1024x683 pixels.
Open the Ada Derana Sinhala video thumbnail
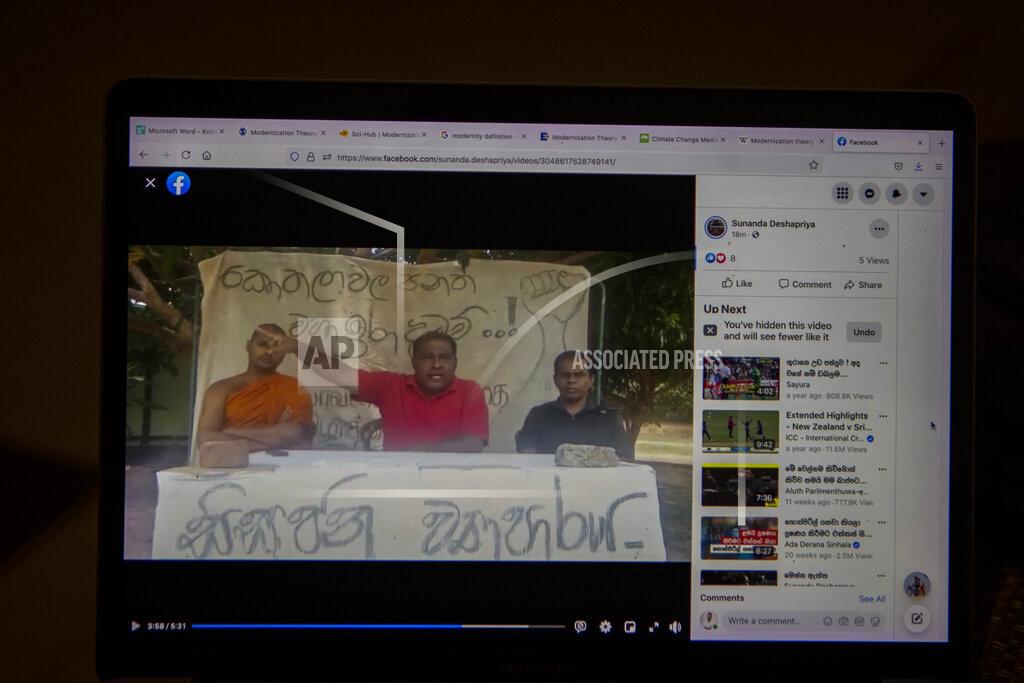(739, 538)
